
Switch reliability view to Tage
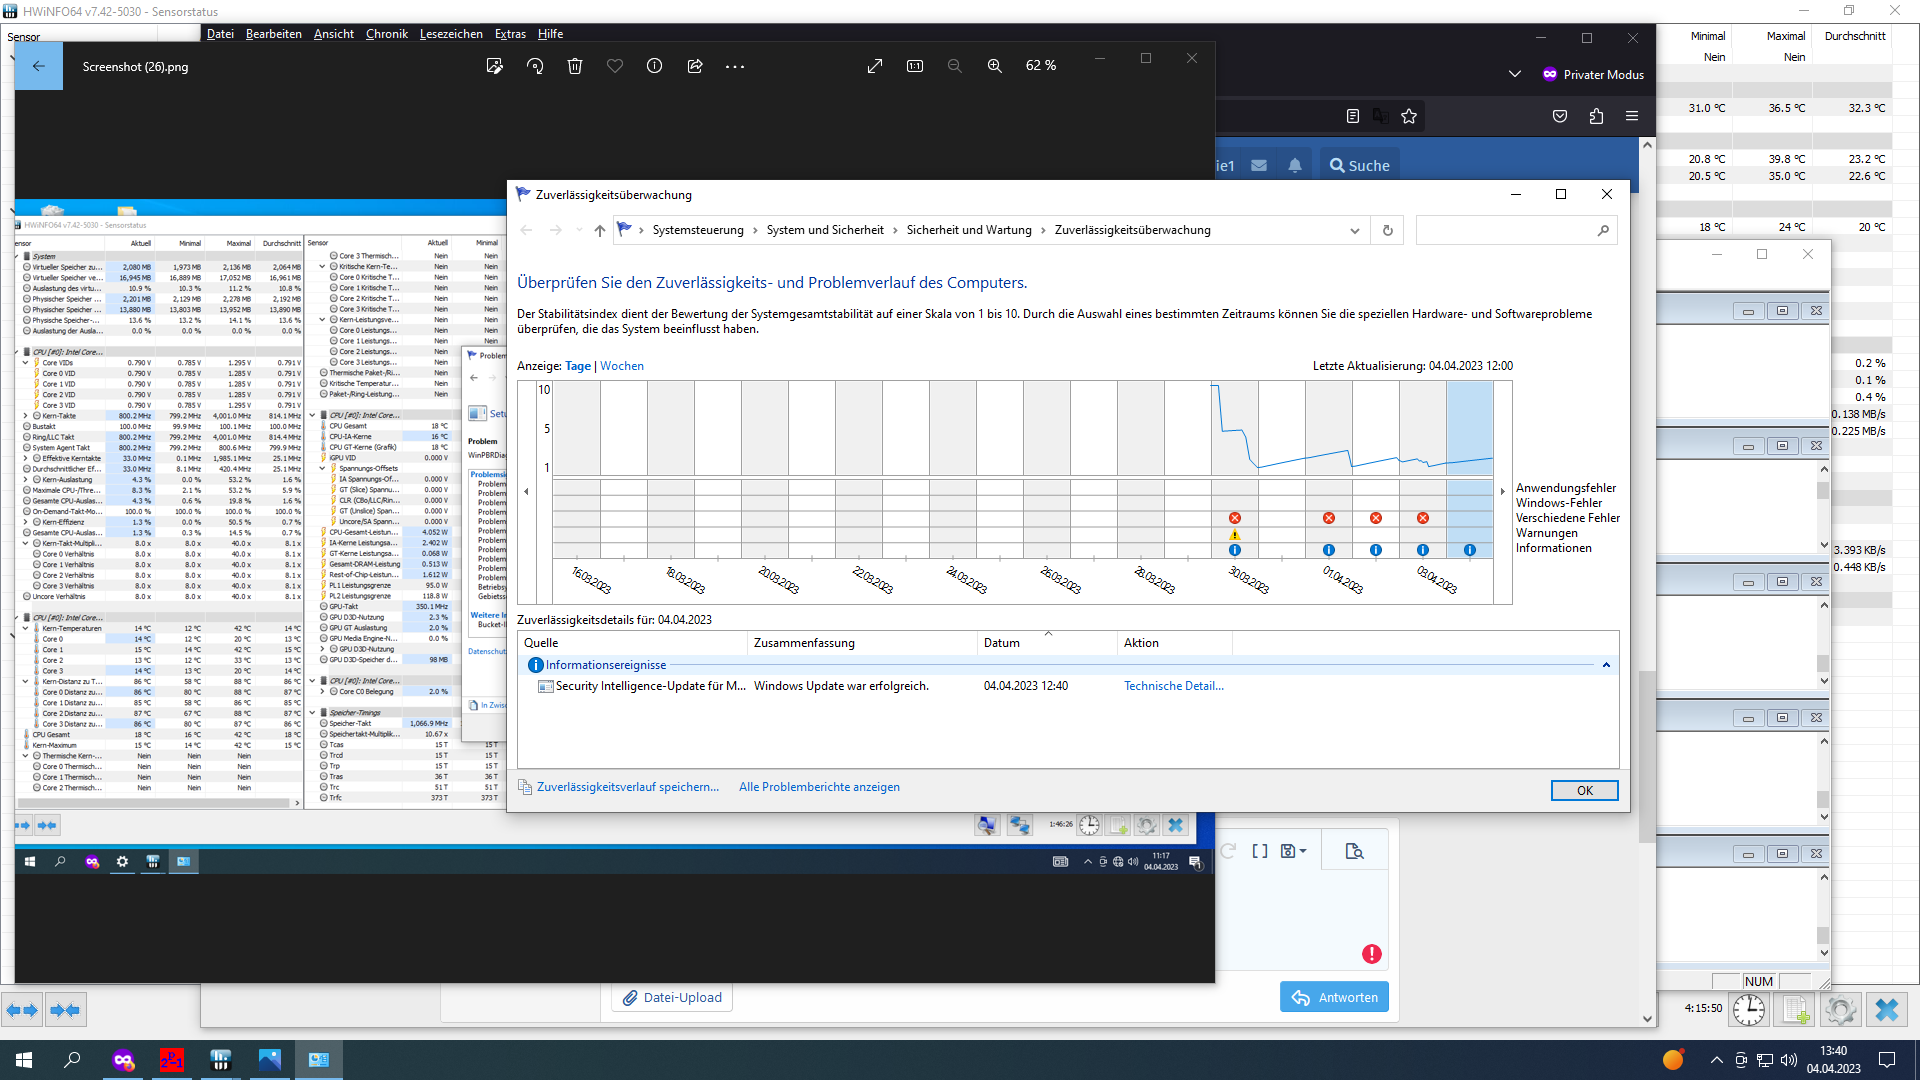coord(578,366)
